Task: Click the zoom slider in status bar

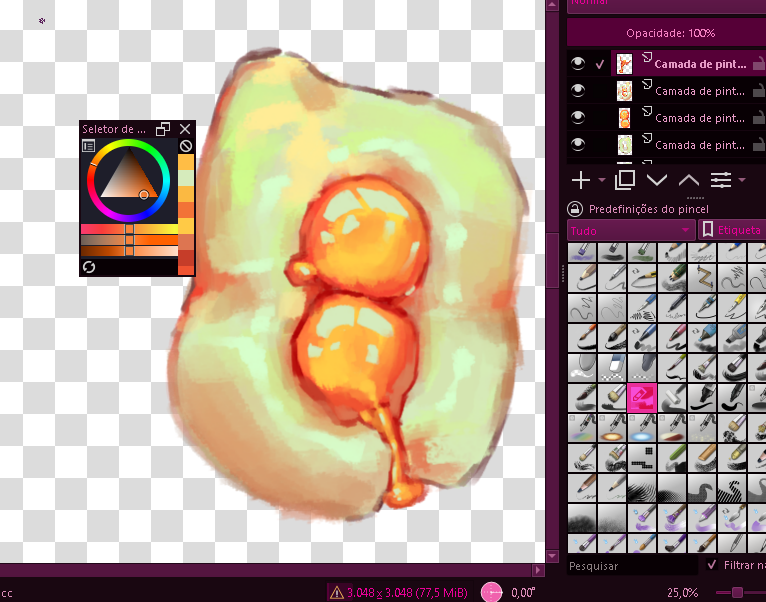Action: pyautogui.click(x=741, y=593)
